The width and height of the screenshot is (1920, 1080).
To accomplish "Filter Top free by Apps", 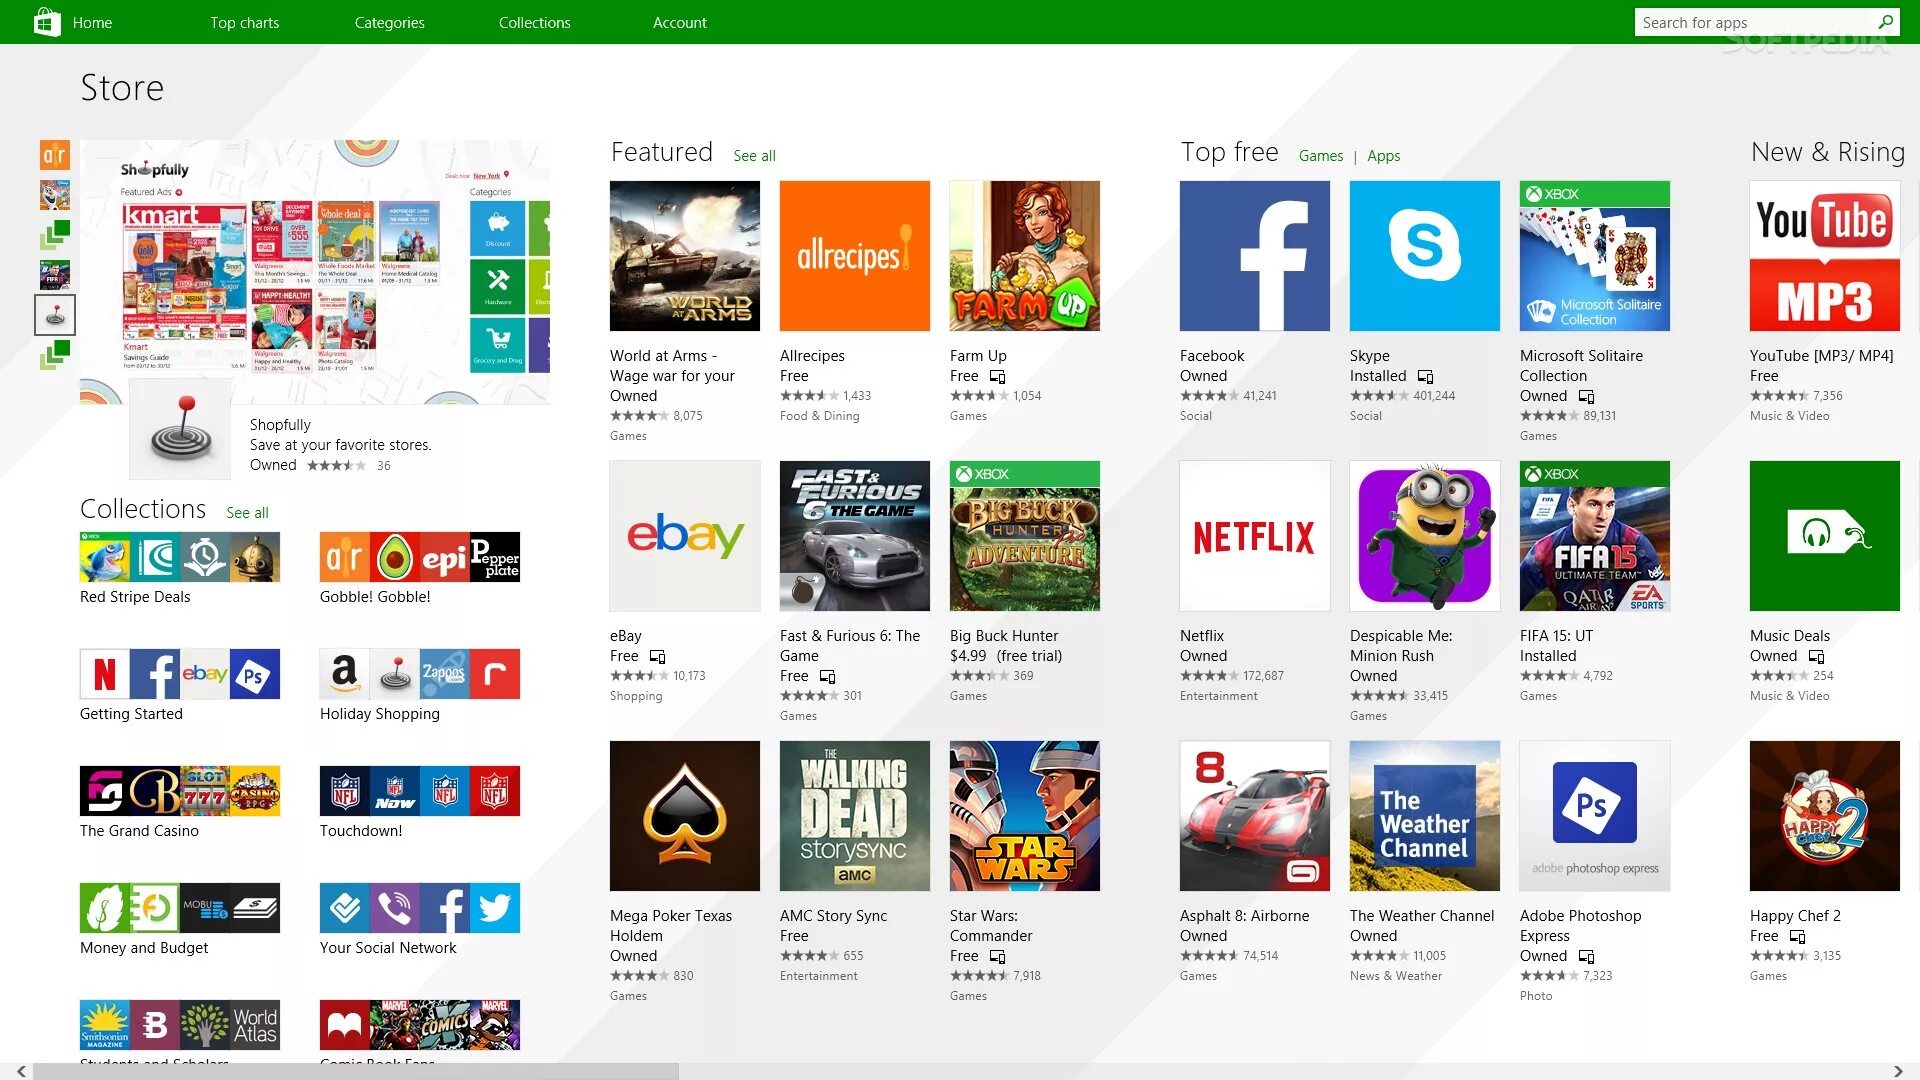I will 1383,156.
